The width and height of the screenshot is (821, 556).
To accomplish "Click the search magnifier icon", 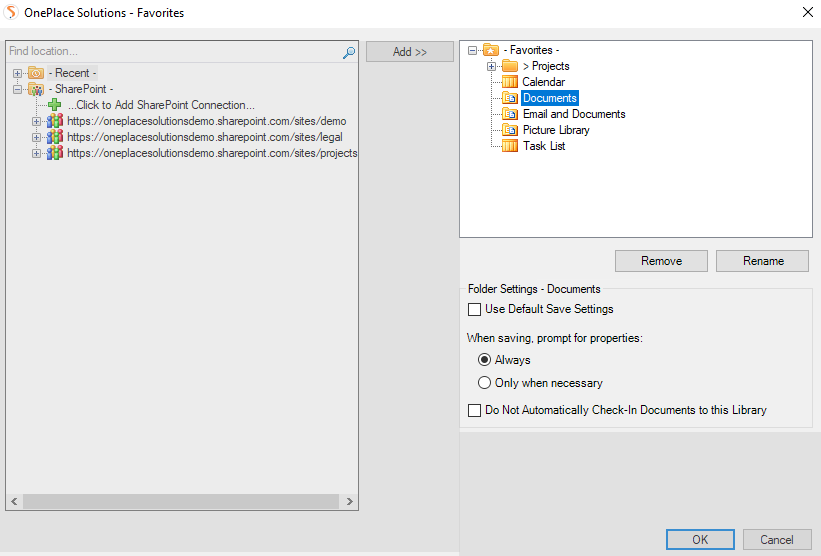I will pos(349,52).
